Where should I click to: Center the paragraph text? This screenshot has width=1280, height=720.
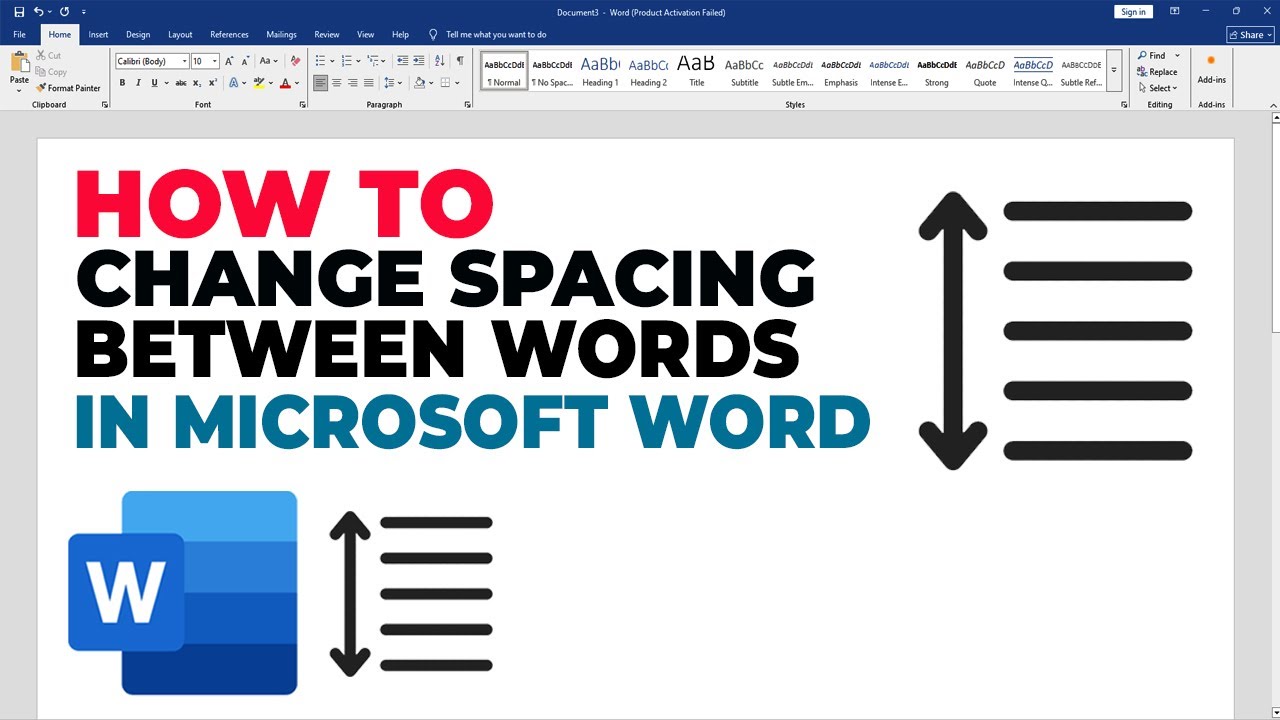tap(336, 83)
